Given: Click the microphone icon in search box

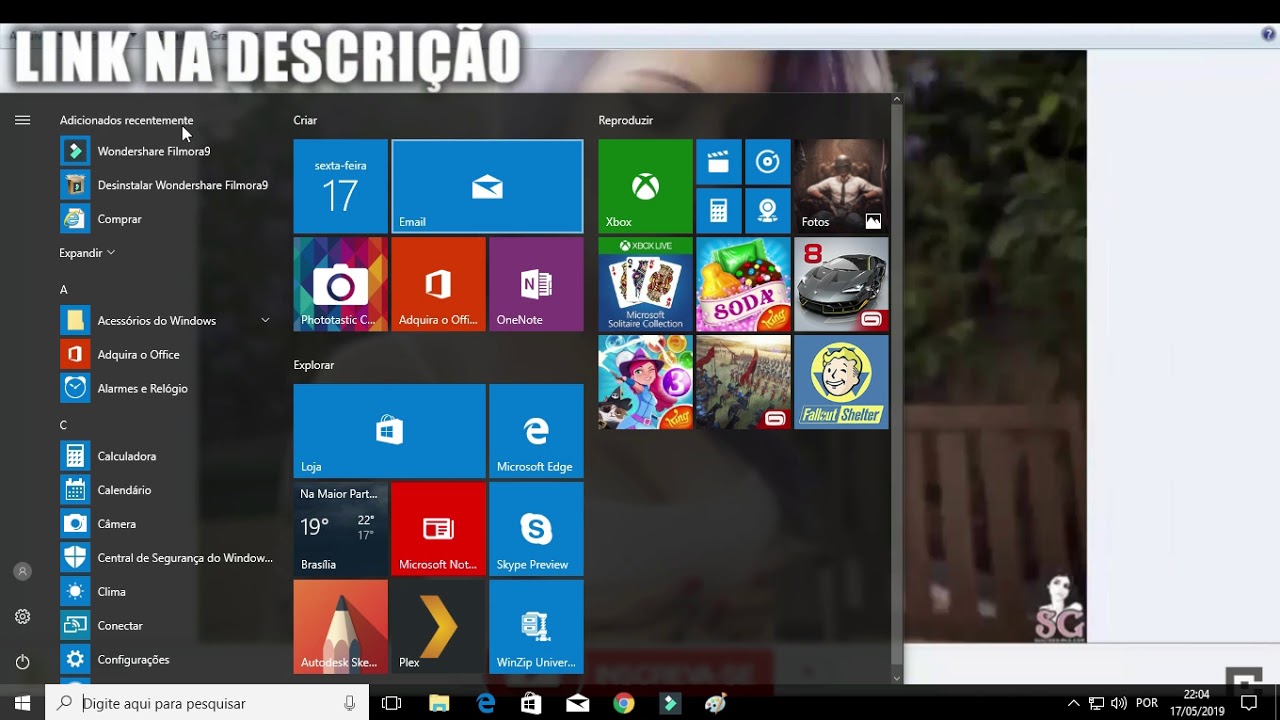Looking at the screenshot, I should tap(349, 703).
